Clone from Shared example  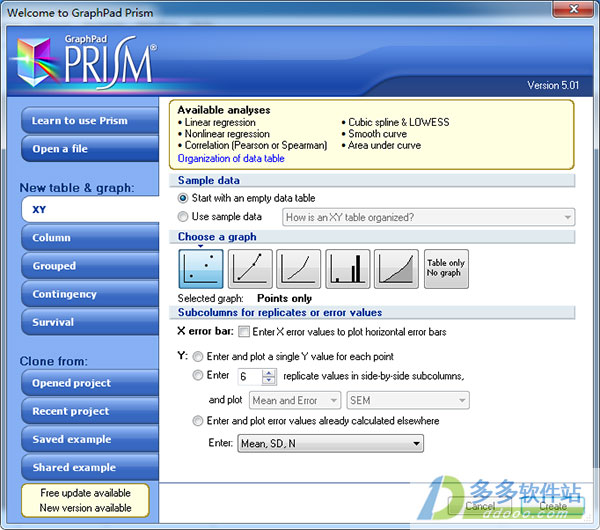(x=91, y=468)
